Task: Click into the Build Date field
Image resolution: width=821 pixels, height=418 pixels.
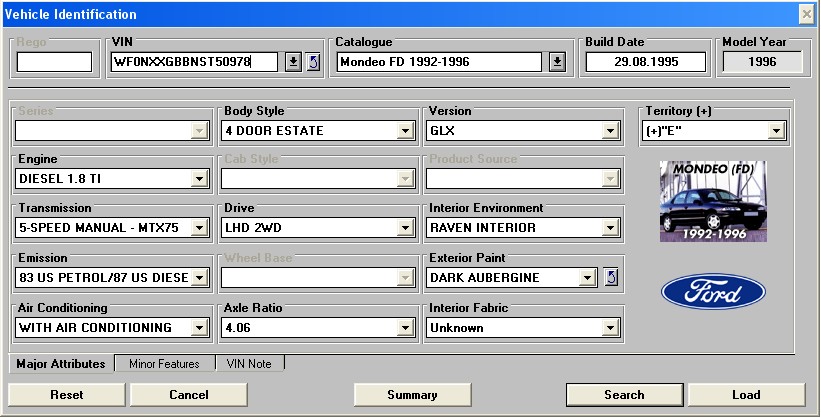Action: (645, 62)
